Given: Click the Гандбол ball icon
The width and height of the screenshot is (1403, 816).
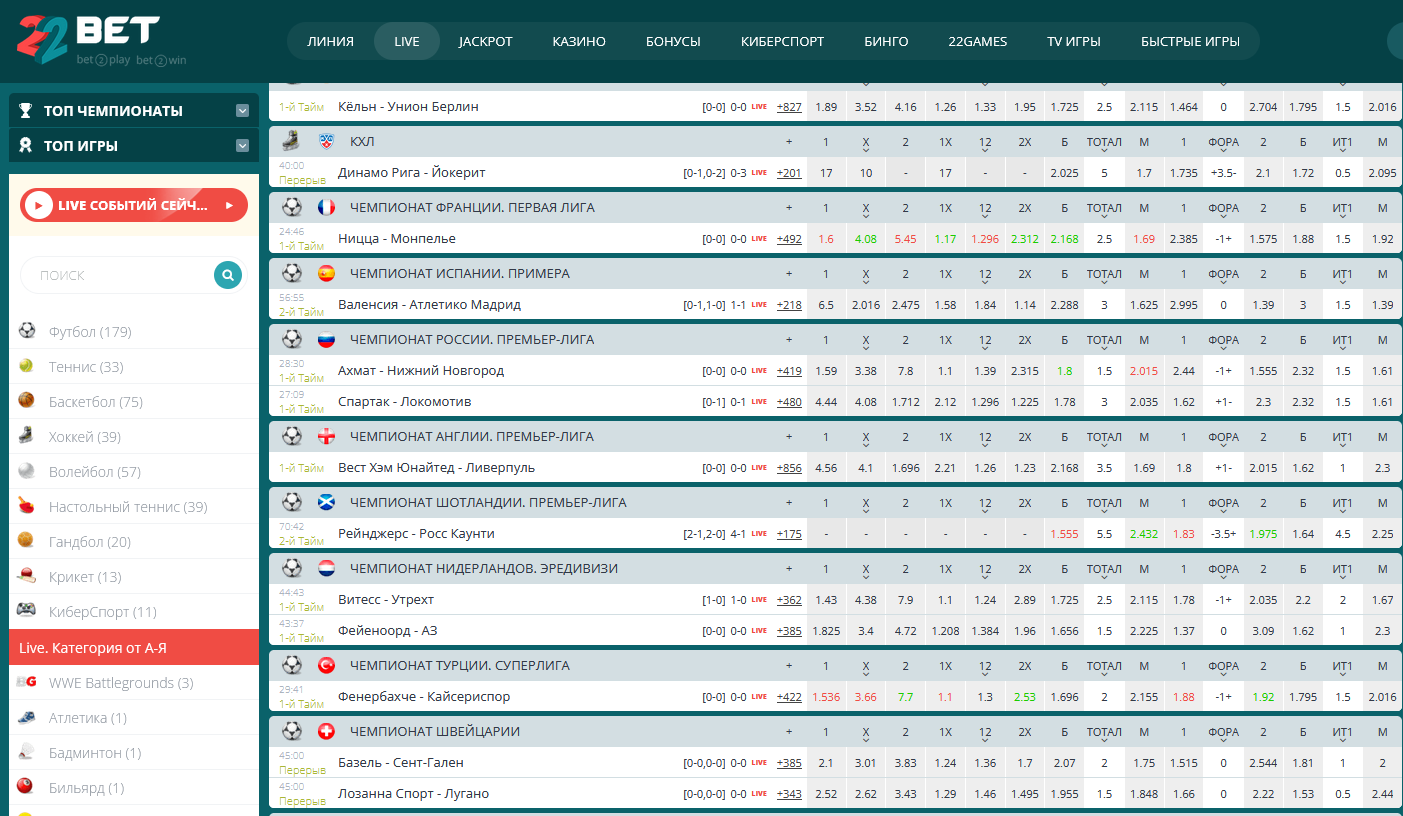Looking at the screenshot, I should pyautogui.click(x=26, y=541).
